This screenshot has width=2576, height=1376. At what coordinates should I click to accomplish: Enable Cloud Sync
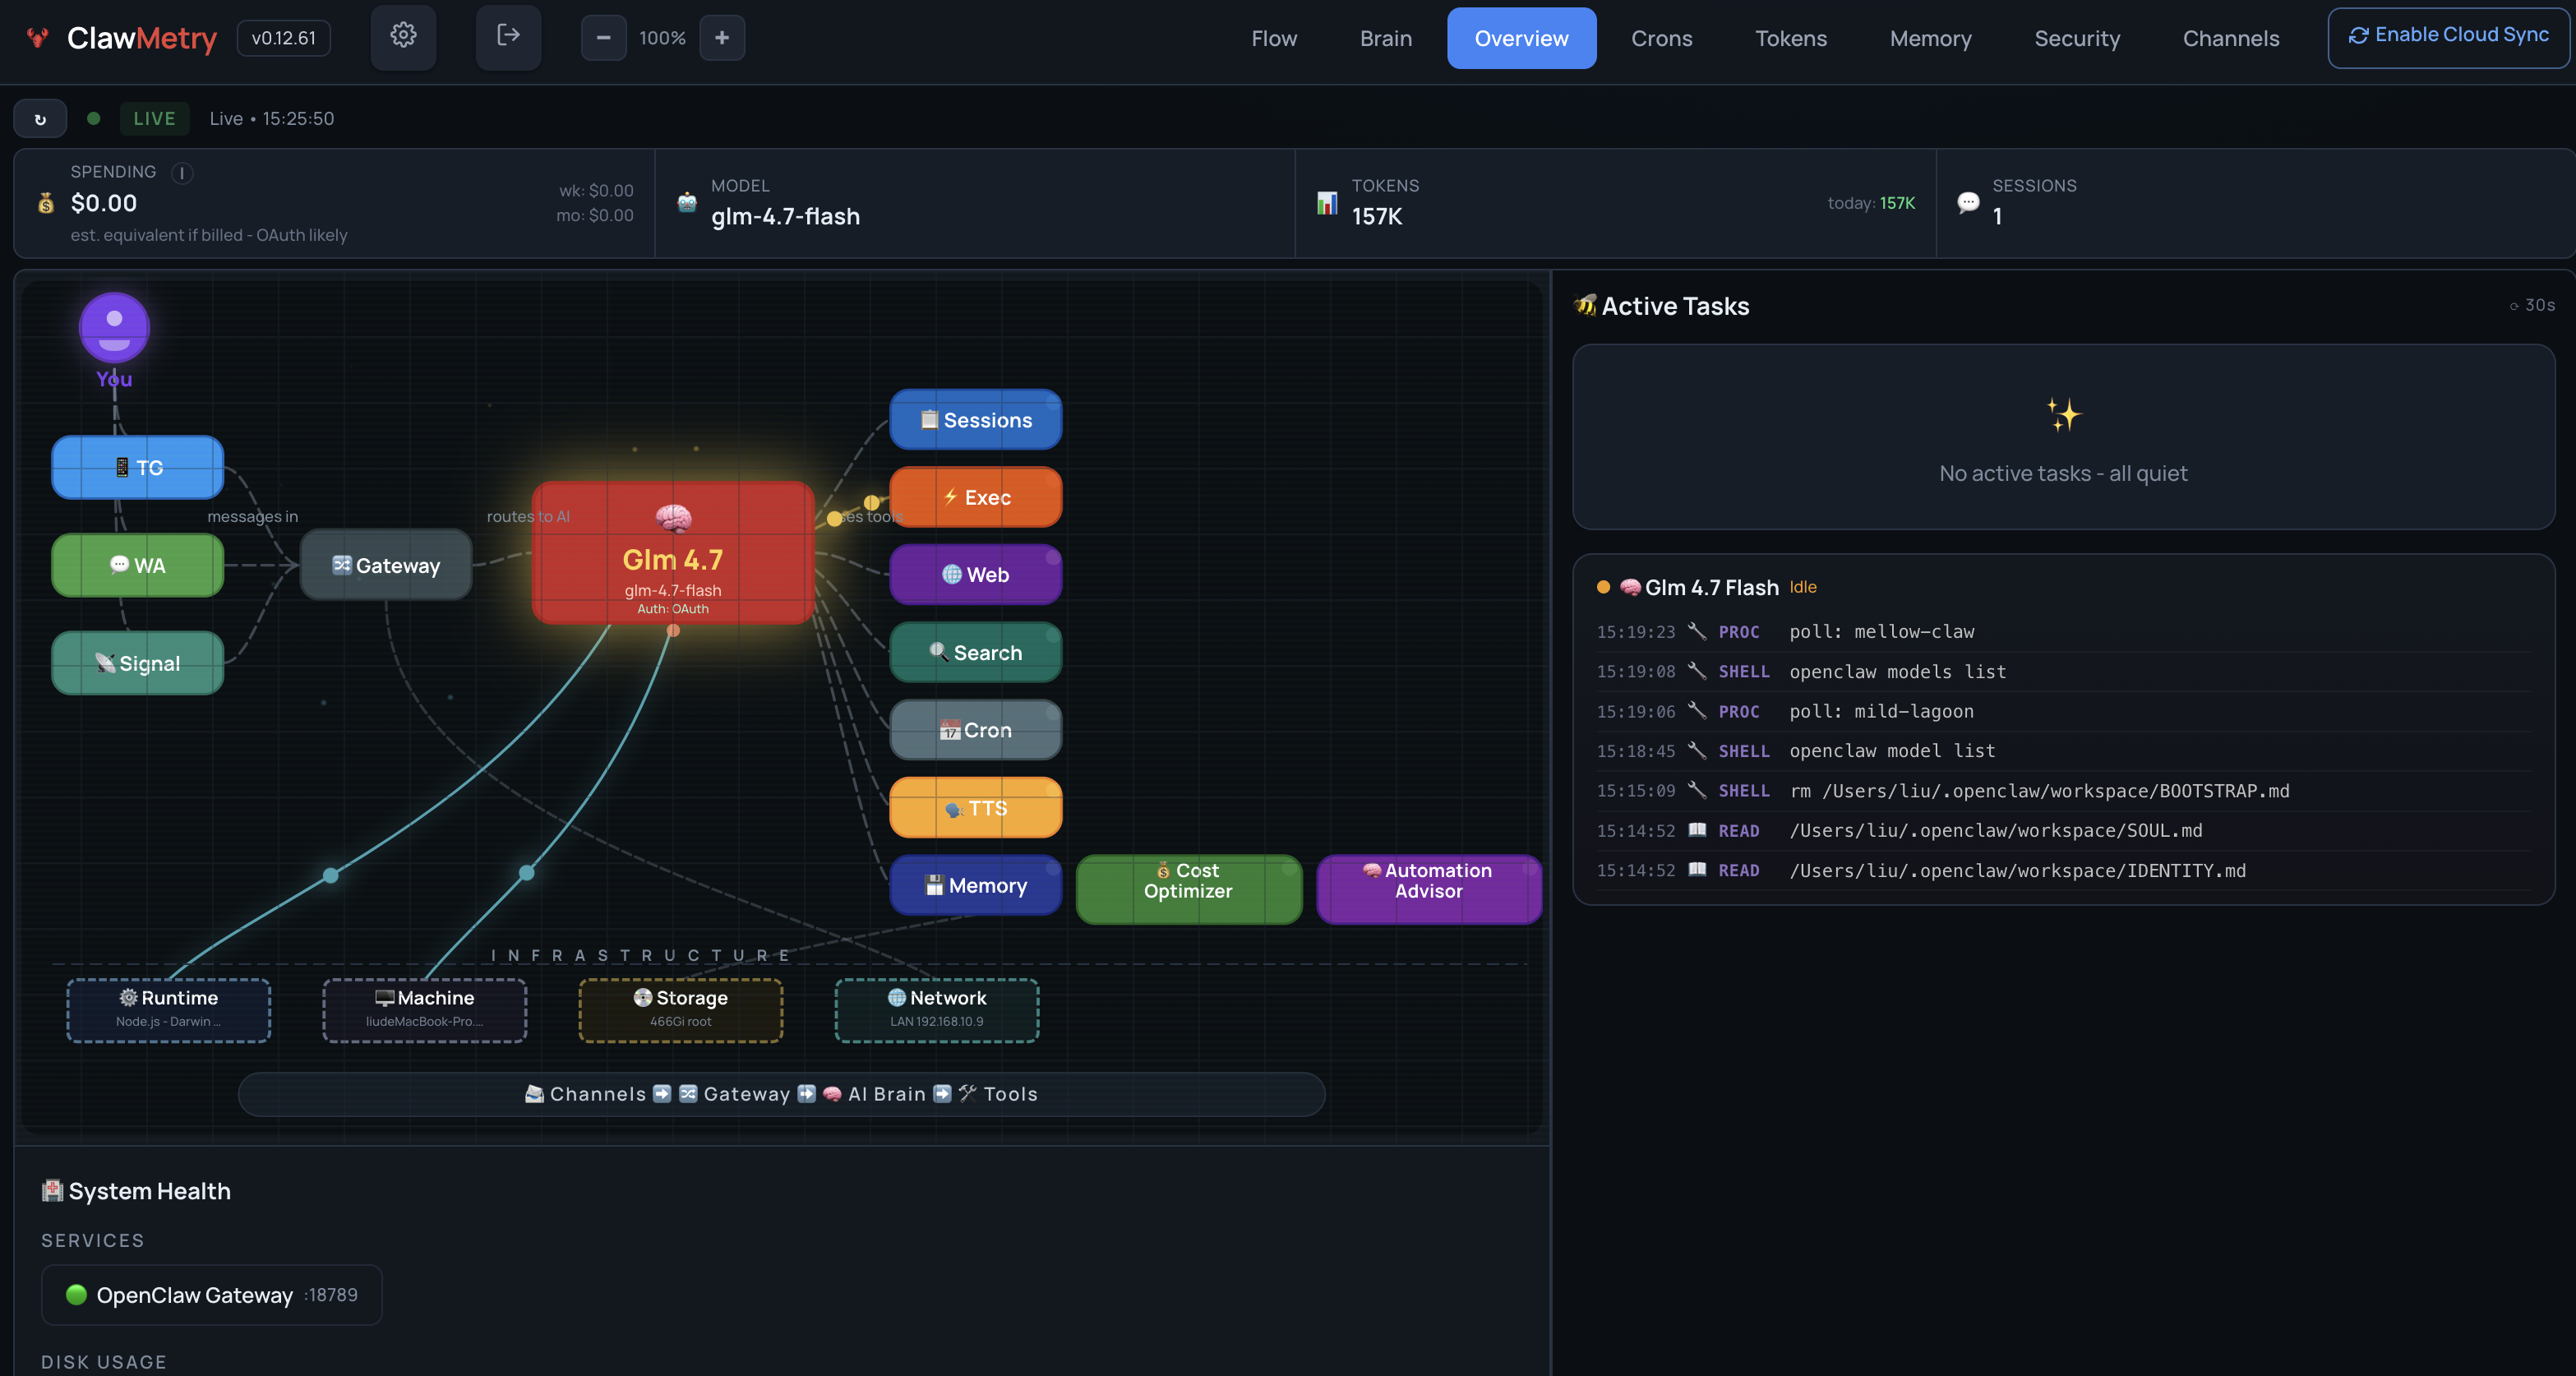click(2448, 37)
